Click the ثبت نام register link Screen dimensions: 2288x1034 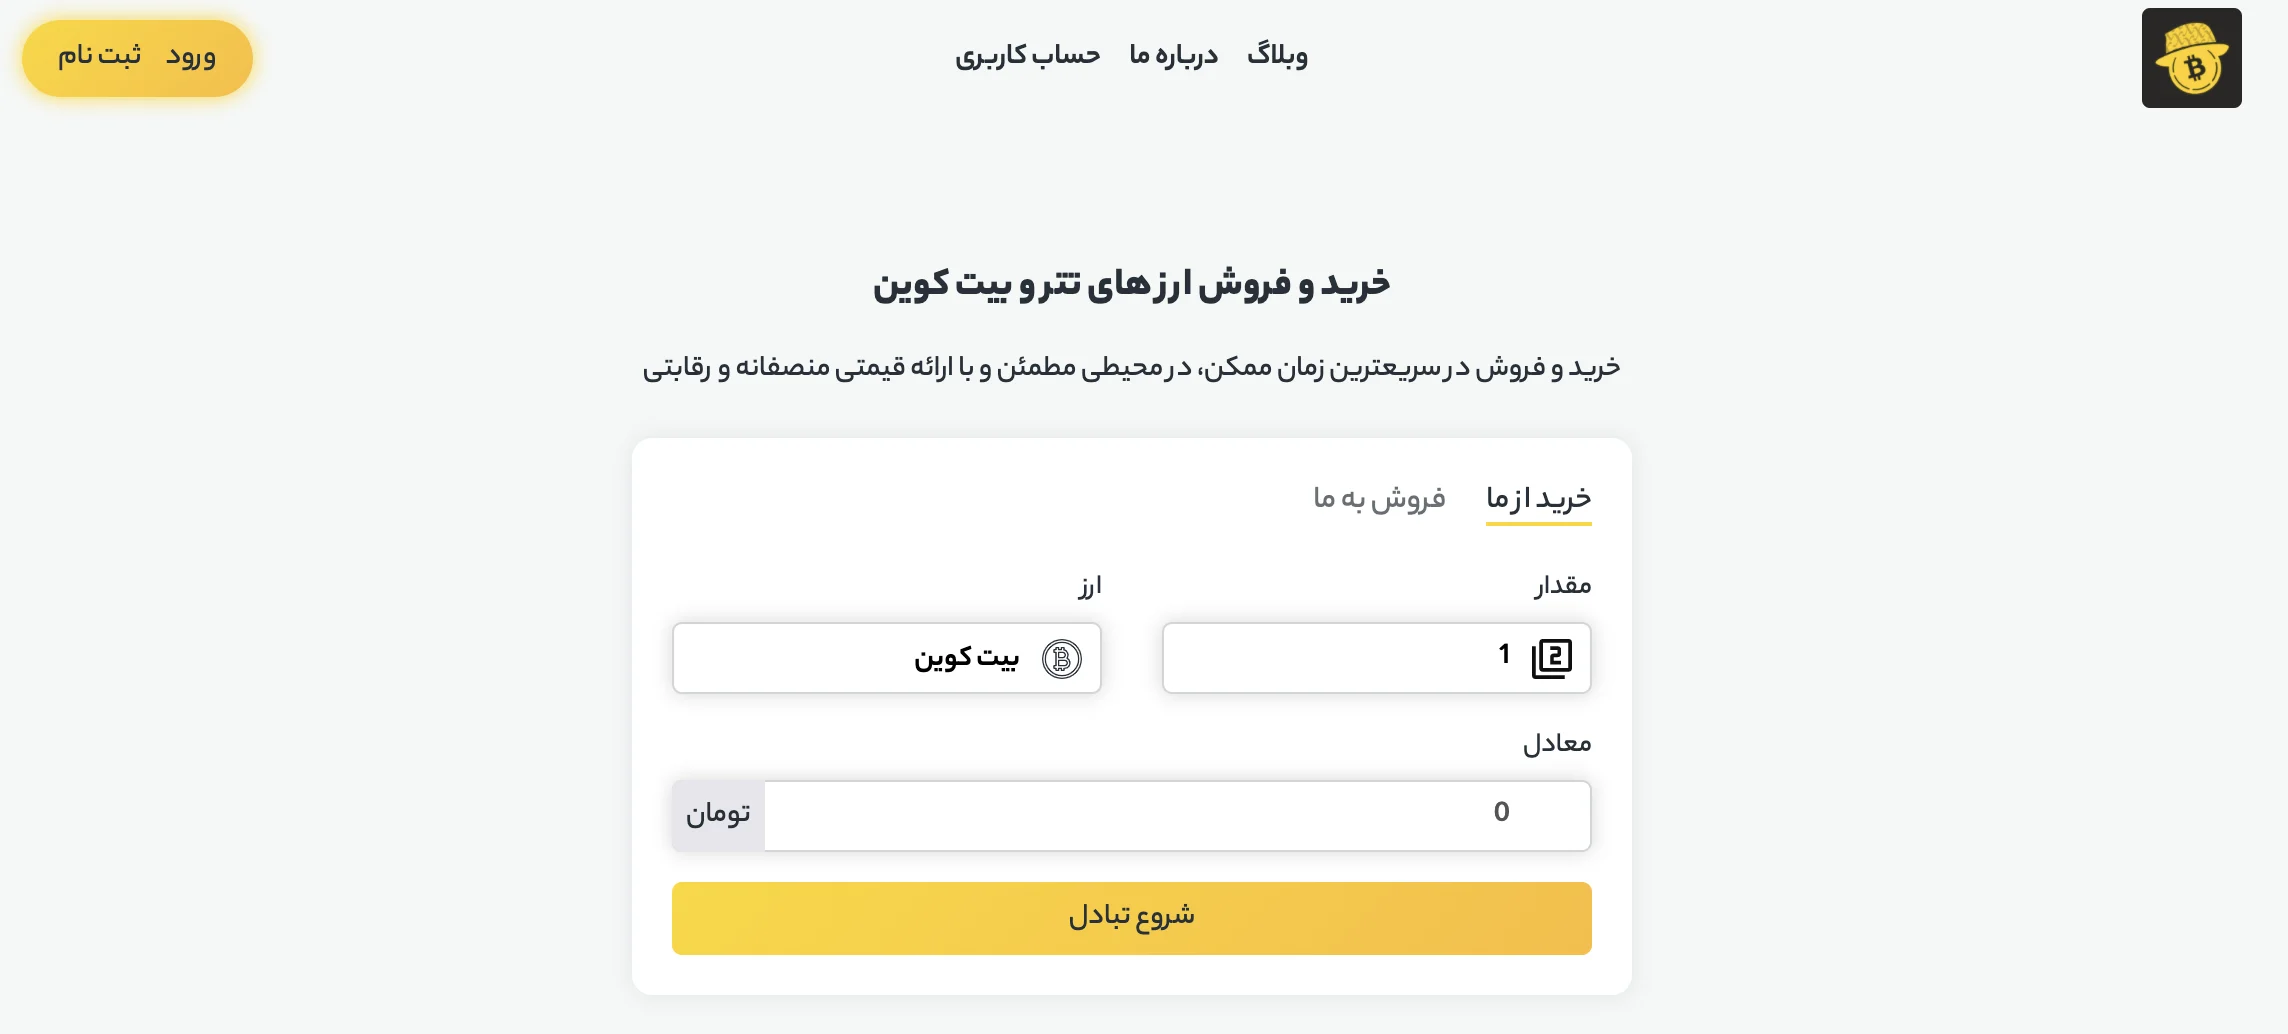[x=99, y=55]
